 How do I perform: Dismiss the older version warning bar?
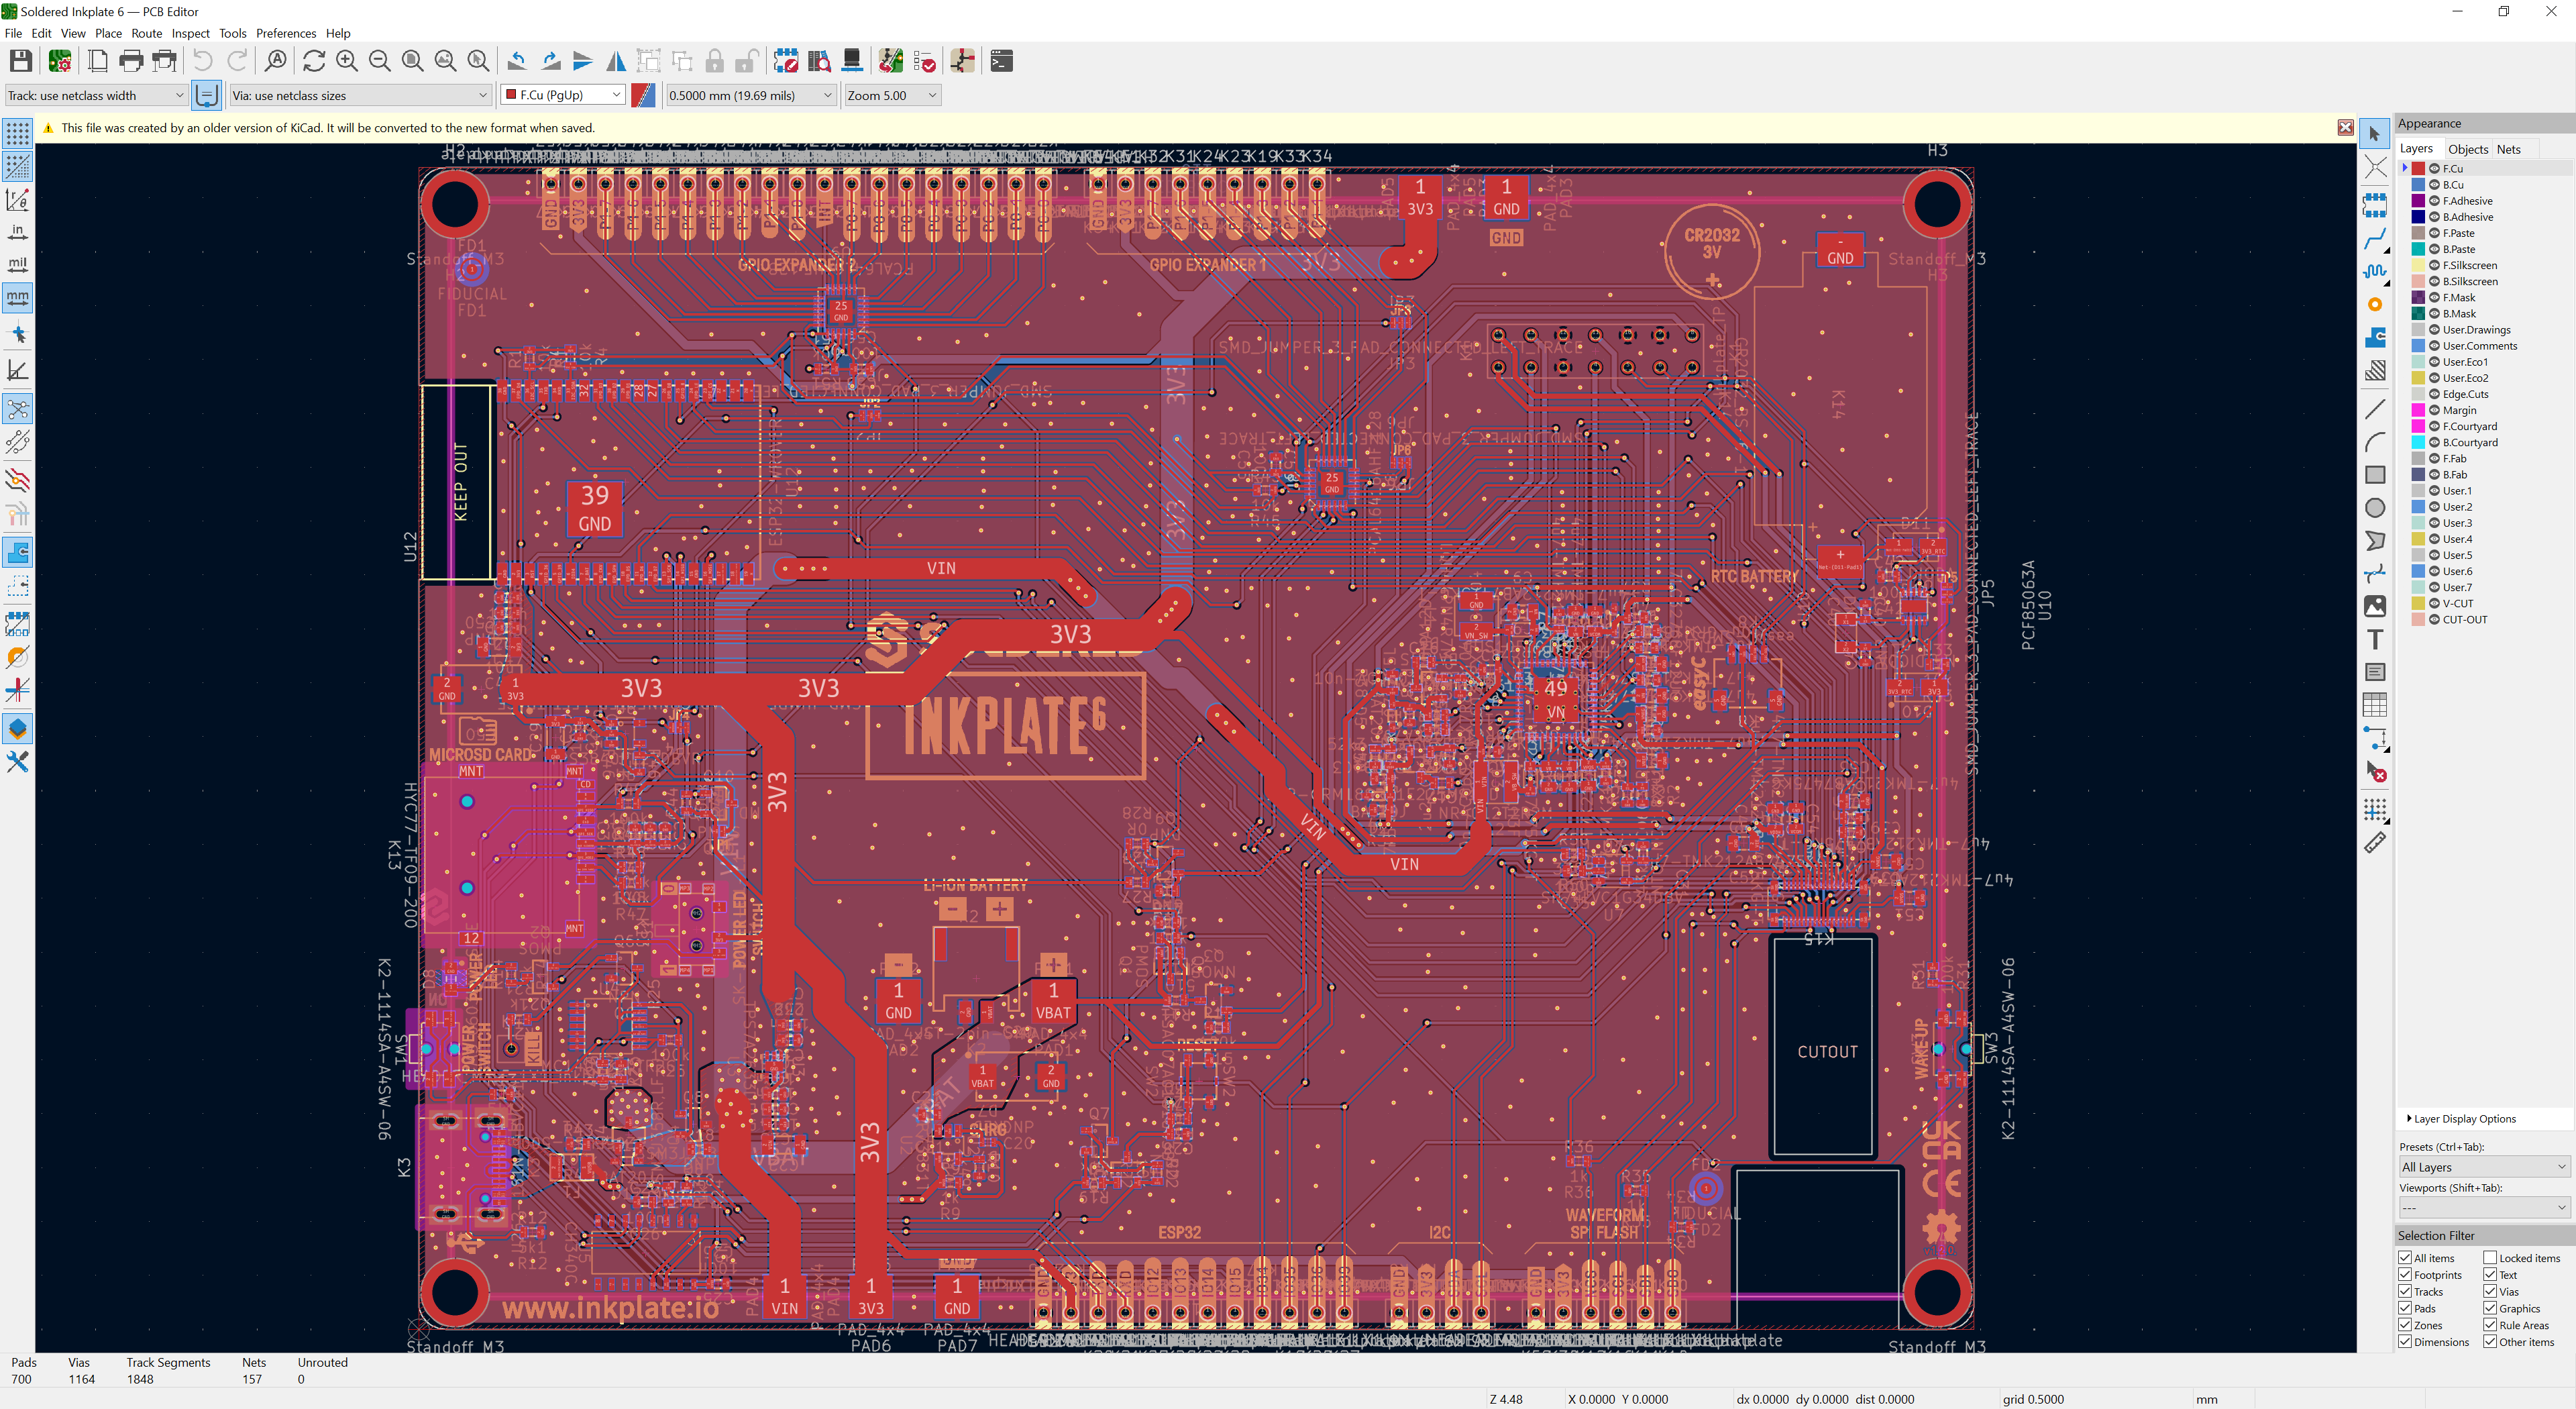point(2345,127)
